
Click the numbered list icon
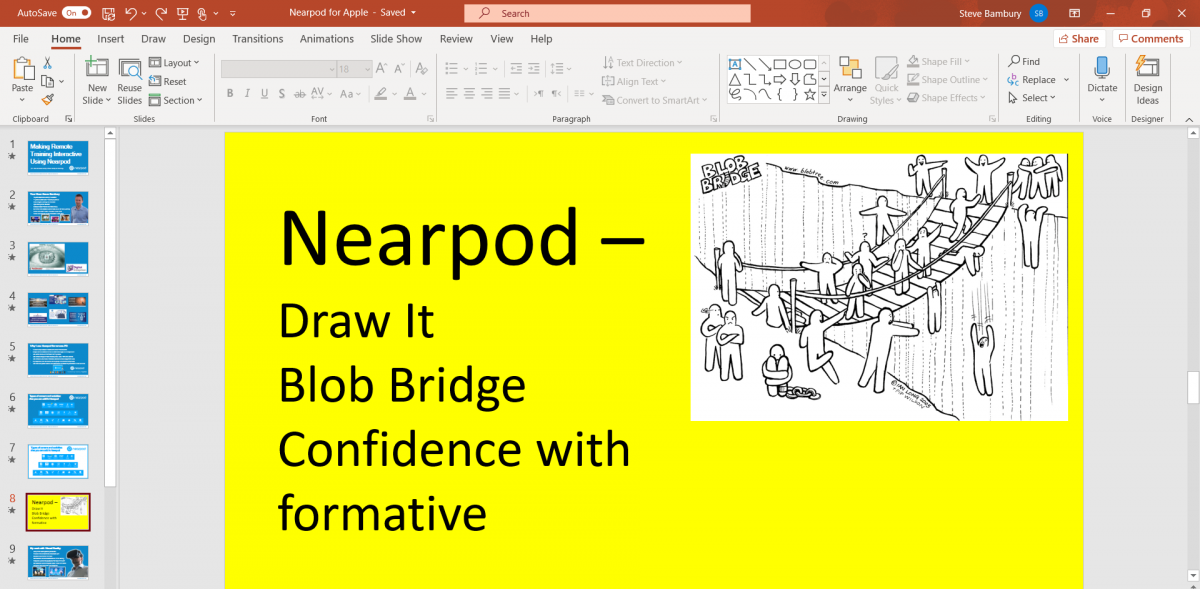479,69
